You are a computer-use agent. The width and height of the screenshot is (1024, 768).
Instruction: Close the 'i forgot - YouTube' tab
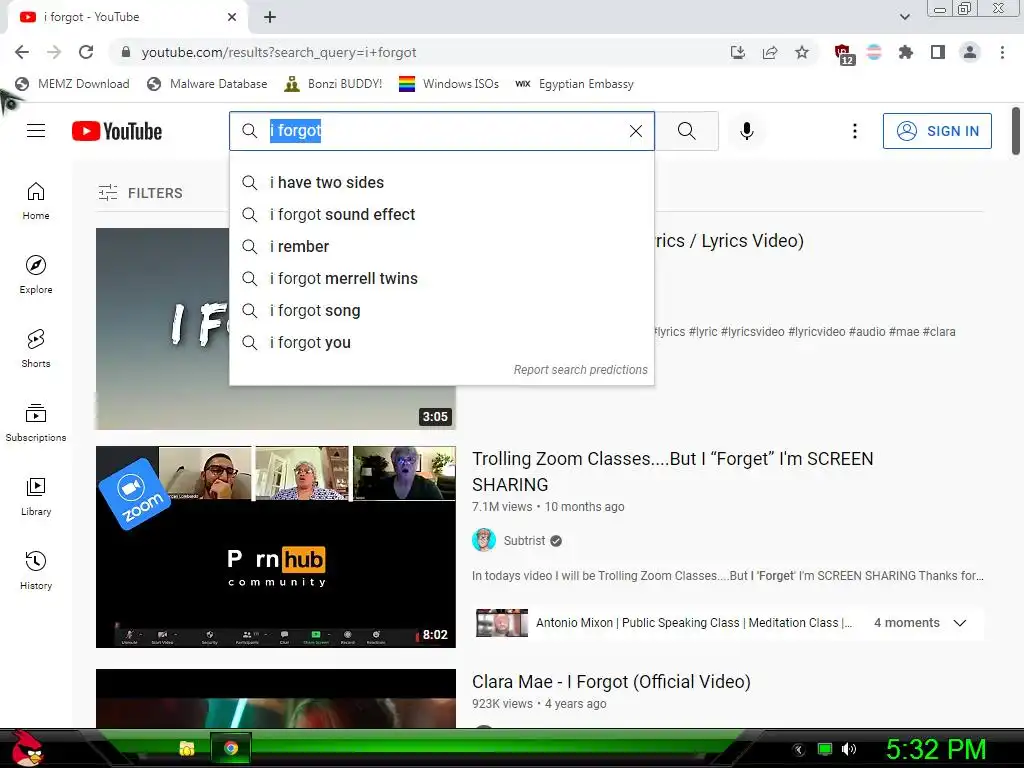tap(232, 17)
